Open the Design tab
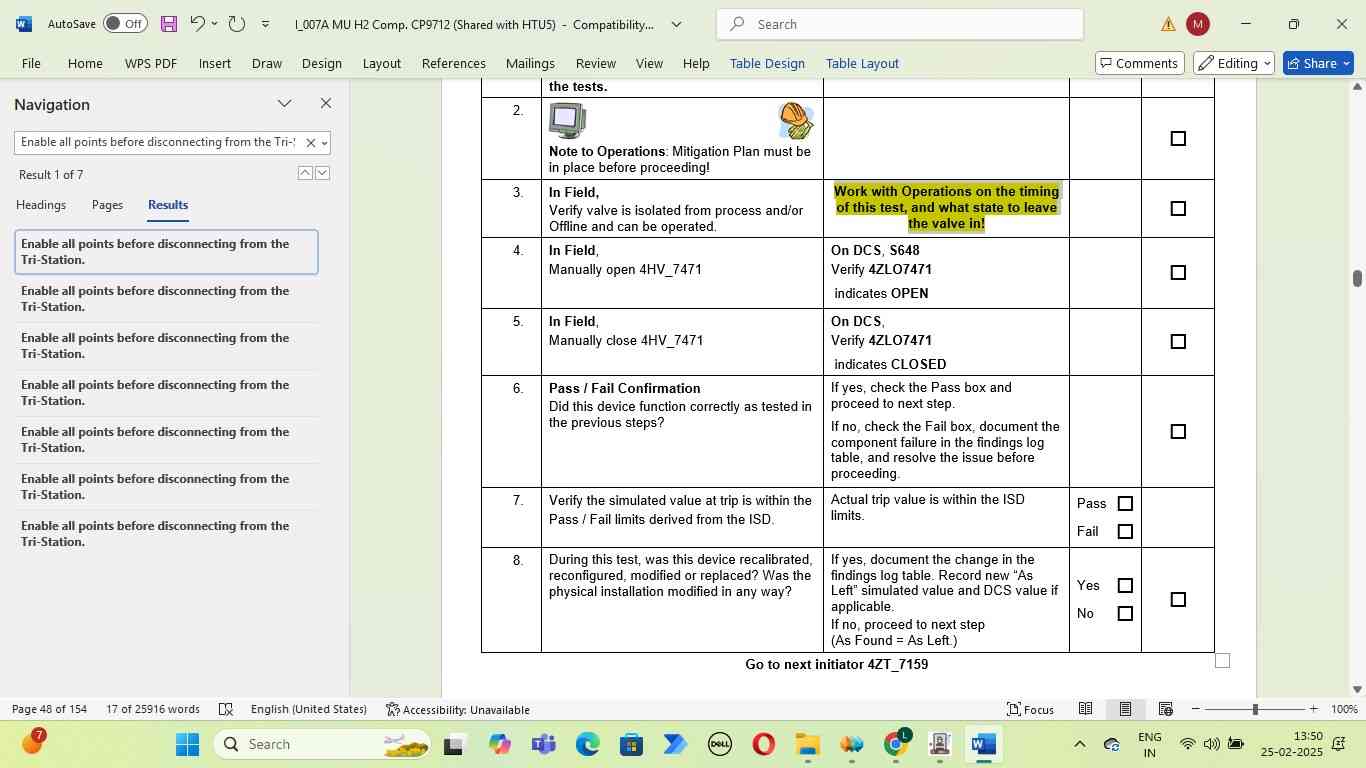The height and width of the screenshot is (768, 1366). pyautogui.click(x=322, y=63)
